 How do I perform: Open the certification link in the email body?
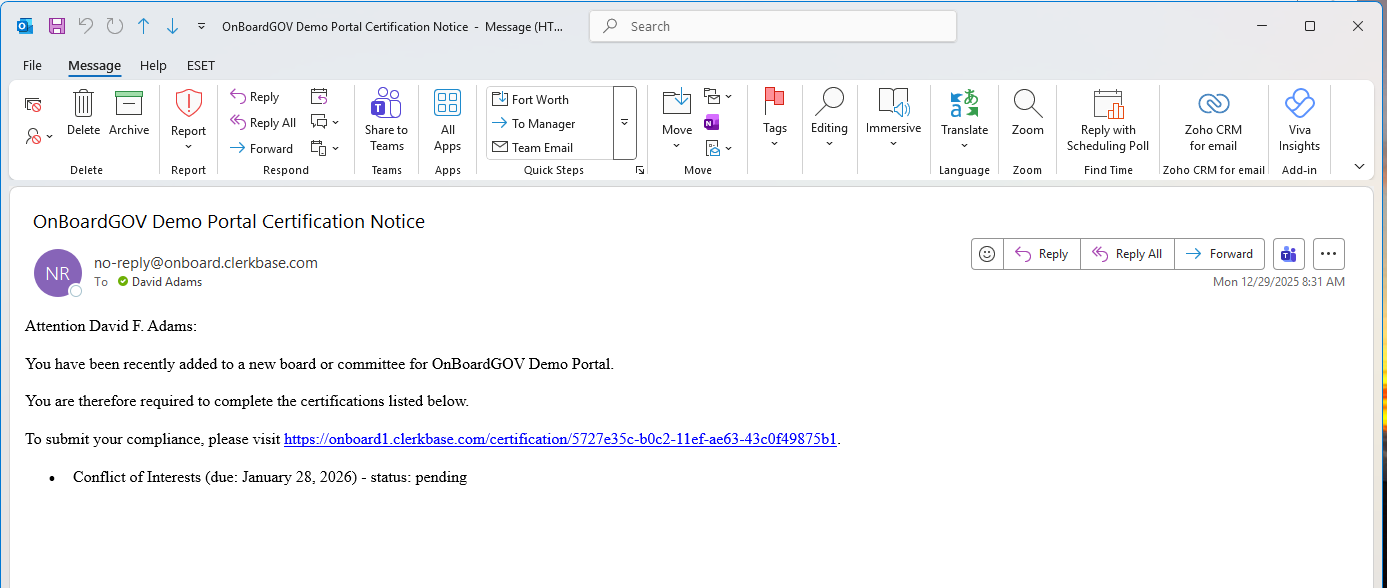560,439
